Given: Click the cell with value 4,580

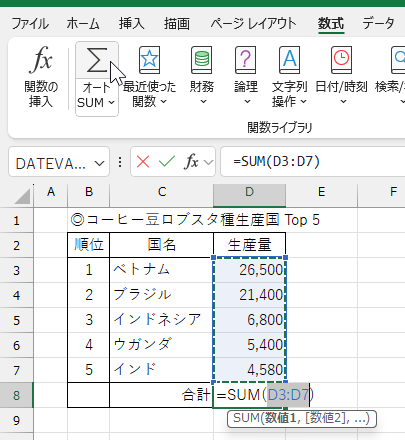Looking at the screenshot, I should 249,370.
